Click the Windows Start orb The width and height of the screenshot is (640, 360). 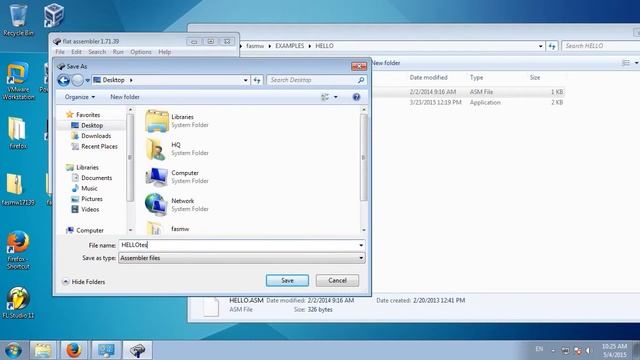click(x=13, y=350)
